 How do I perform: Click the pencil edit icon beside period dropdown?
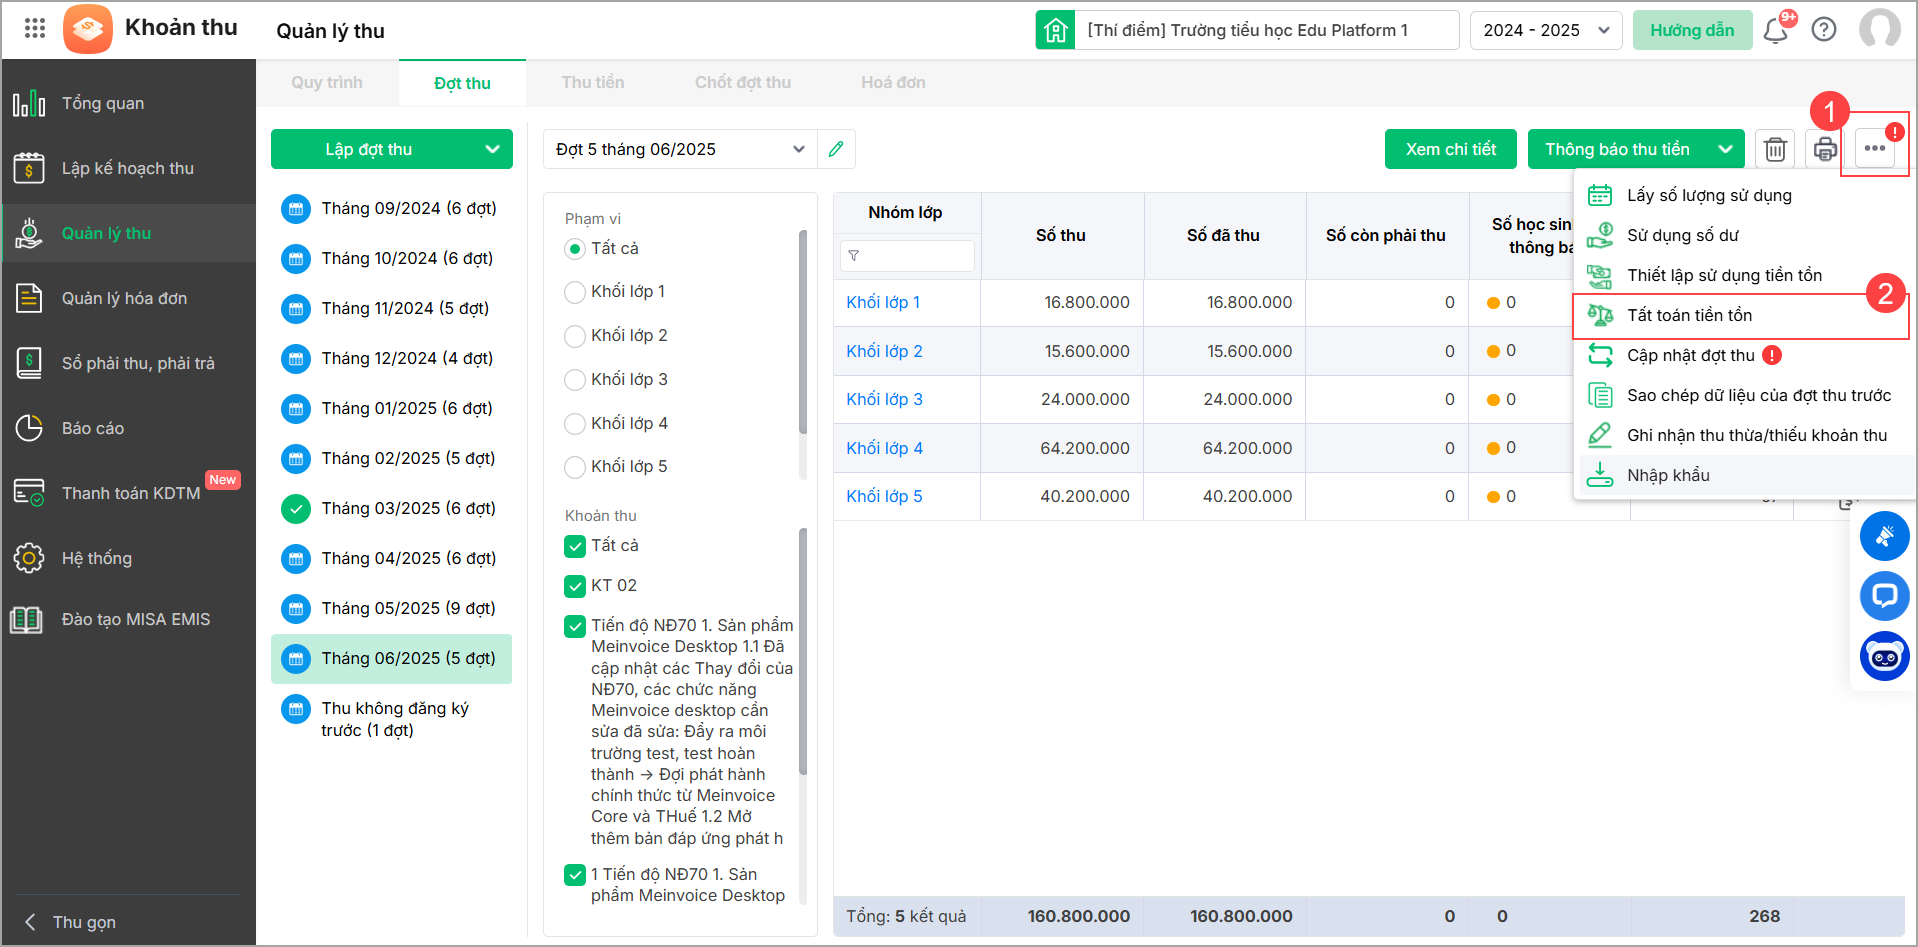[836, 149]
